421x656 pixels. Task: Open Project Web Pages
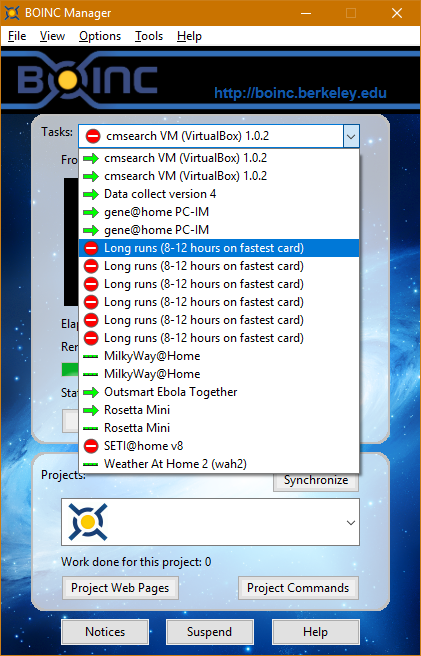120,588
